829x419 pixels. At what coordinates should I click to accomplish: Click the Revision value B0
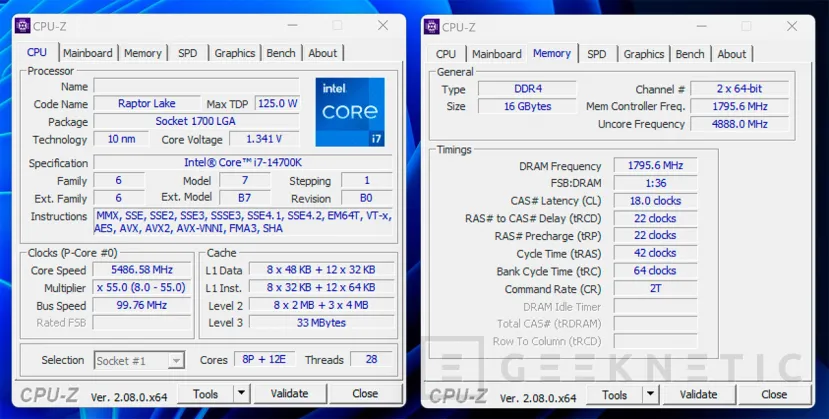(x=367, y=198)
